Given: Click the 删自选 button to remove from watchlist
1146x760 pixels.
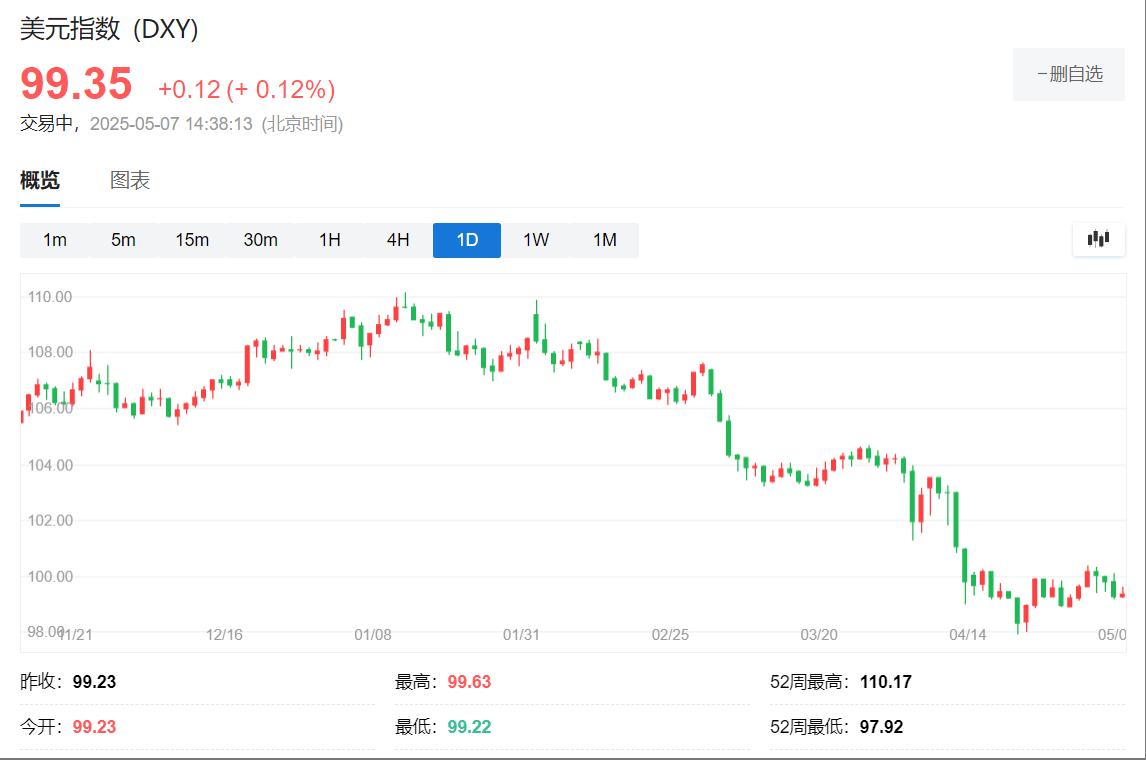Looking at the screenshot, I should 1069,74.
